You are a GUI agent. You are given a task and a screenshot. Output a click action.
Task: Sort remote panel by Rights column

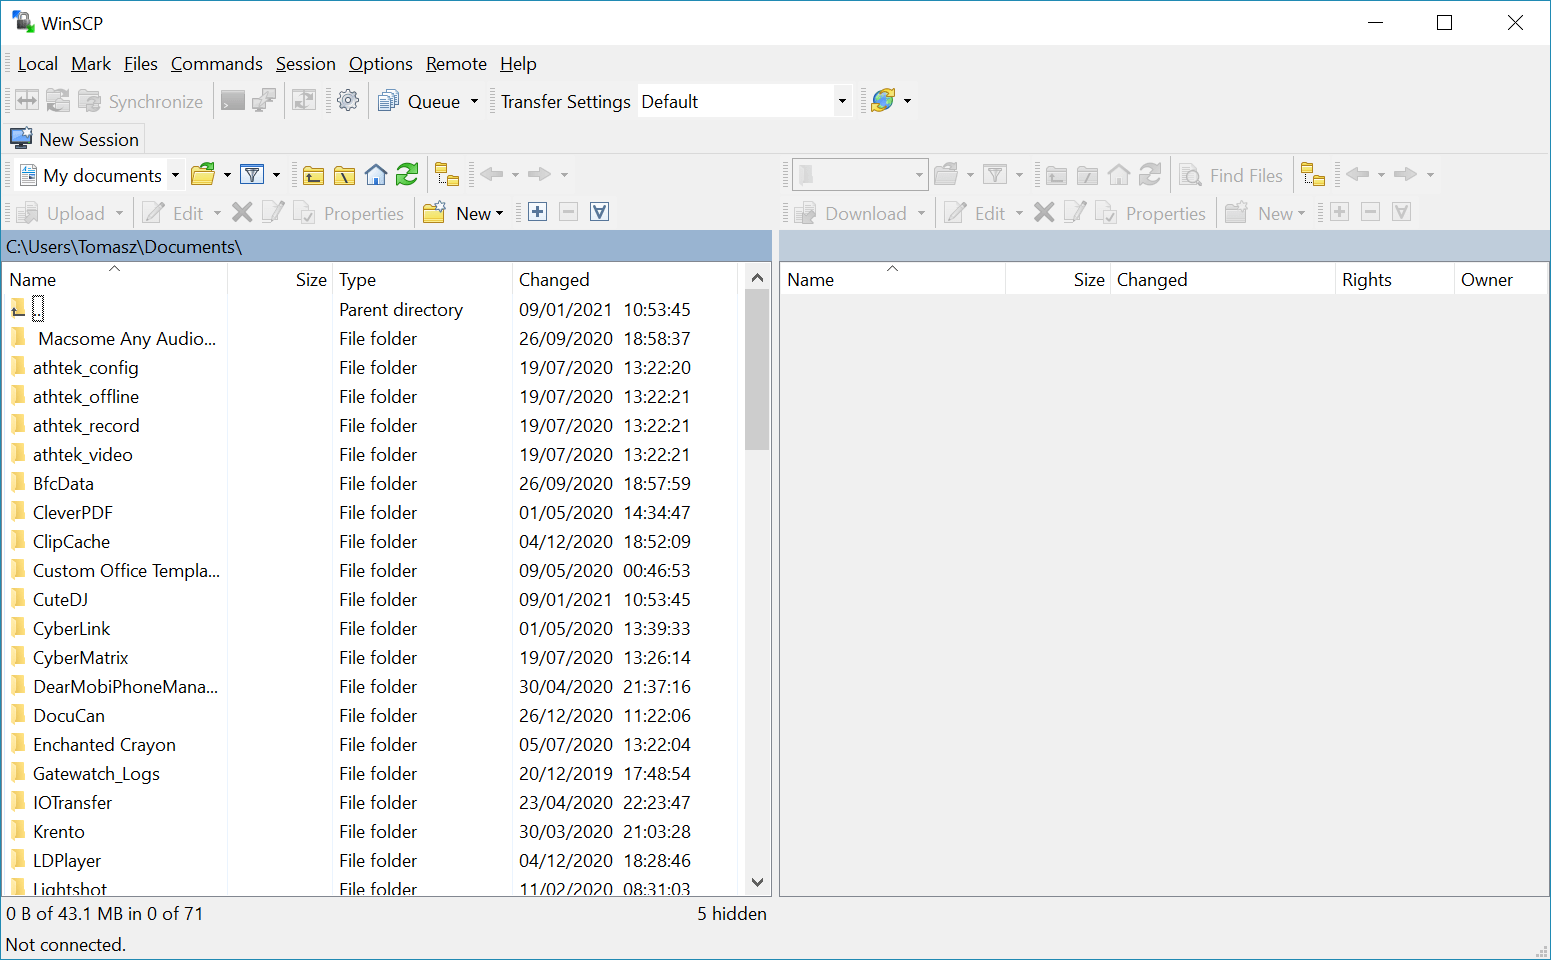click(1394, 280)
